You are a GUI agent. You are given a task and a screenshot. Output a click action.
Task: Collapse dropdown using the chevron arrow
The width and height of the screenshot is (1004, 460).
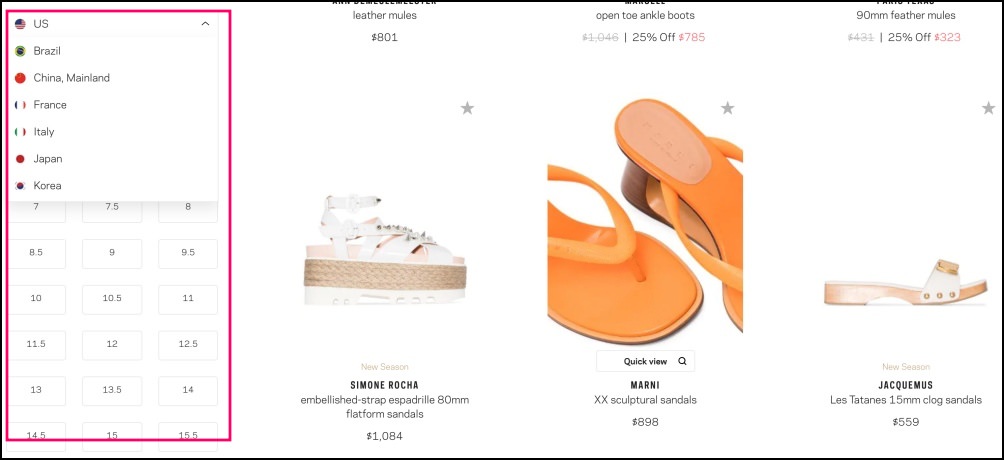(205, 24)
